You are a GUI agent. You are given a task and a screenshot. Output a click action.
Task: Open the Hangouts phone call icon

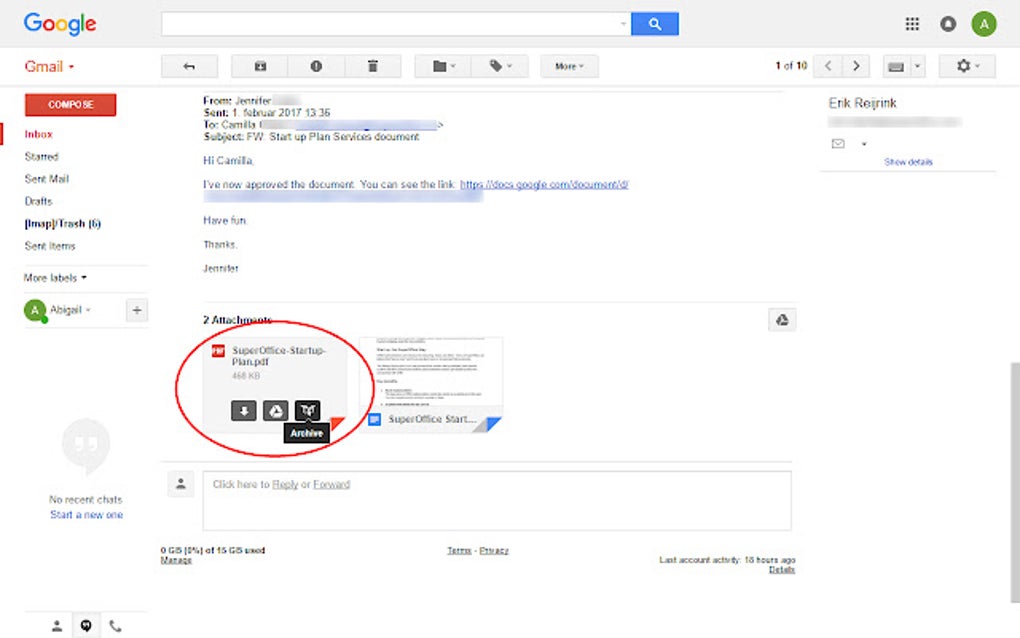coord(116,625)
